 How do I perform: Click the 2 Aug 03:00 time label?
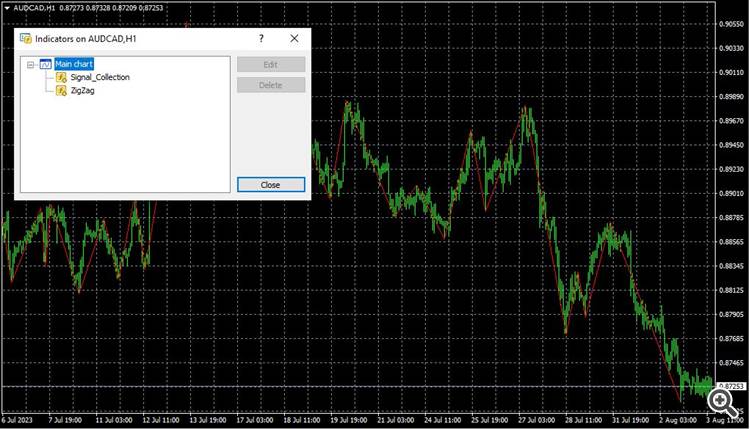point(677,420)
